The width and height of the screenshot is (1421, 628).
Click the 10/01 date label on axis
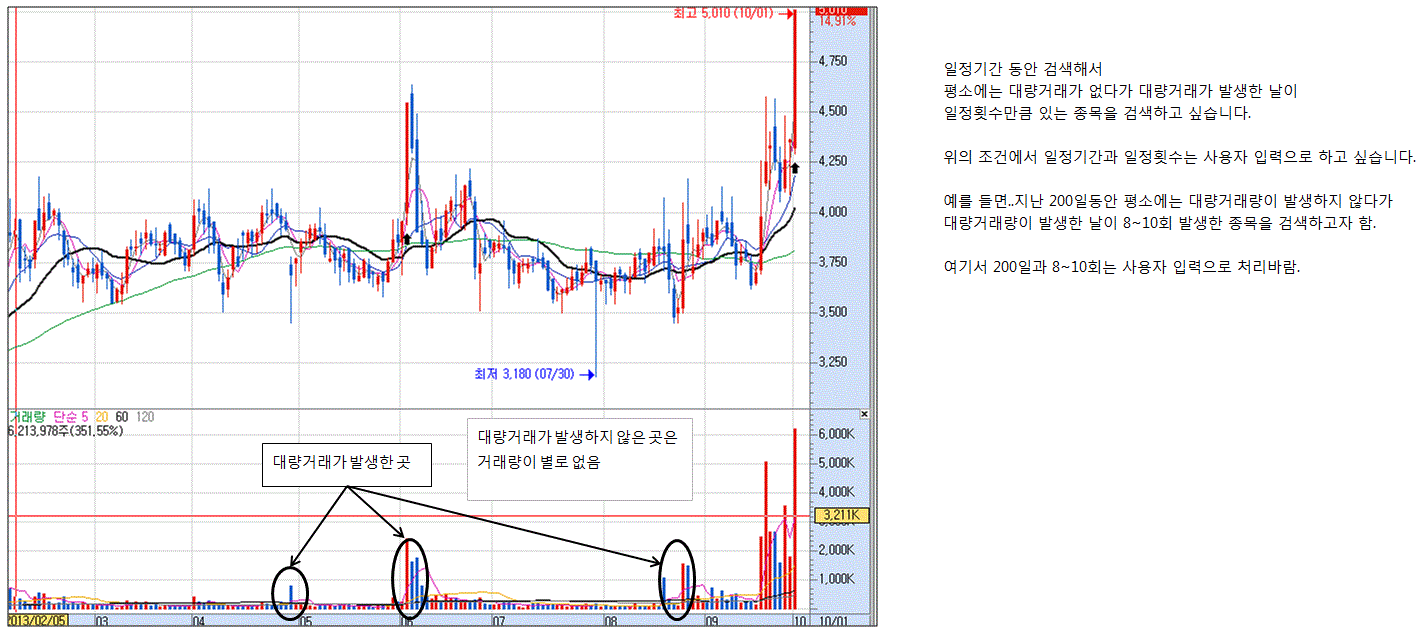(832, 621)
